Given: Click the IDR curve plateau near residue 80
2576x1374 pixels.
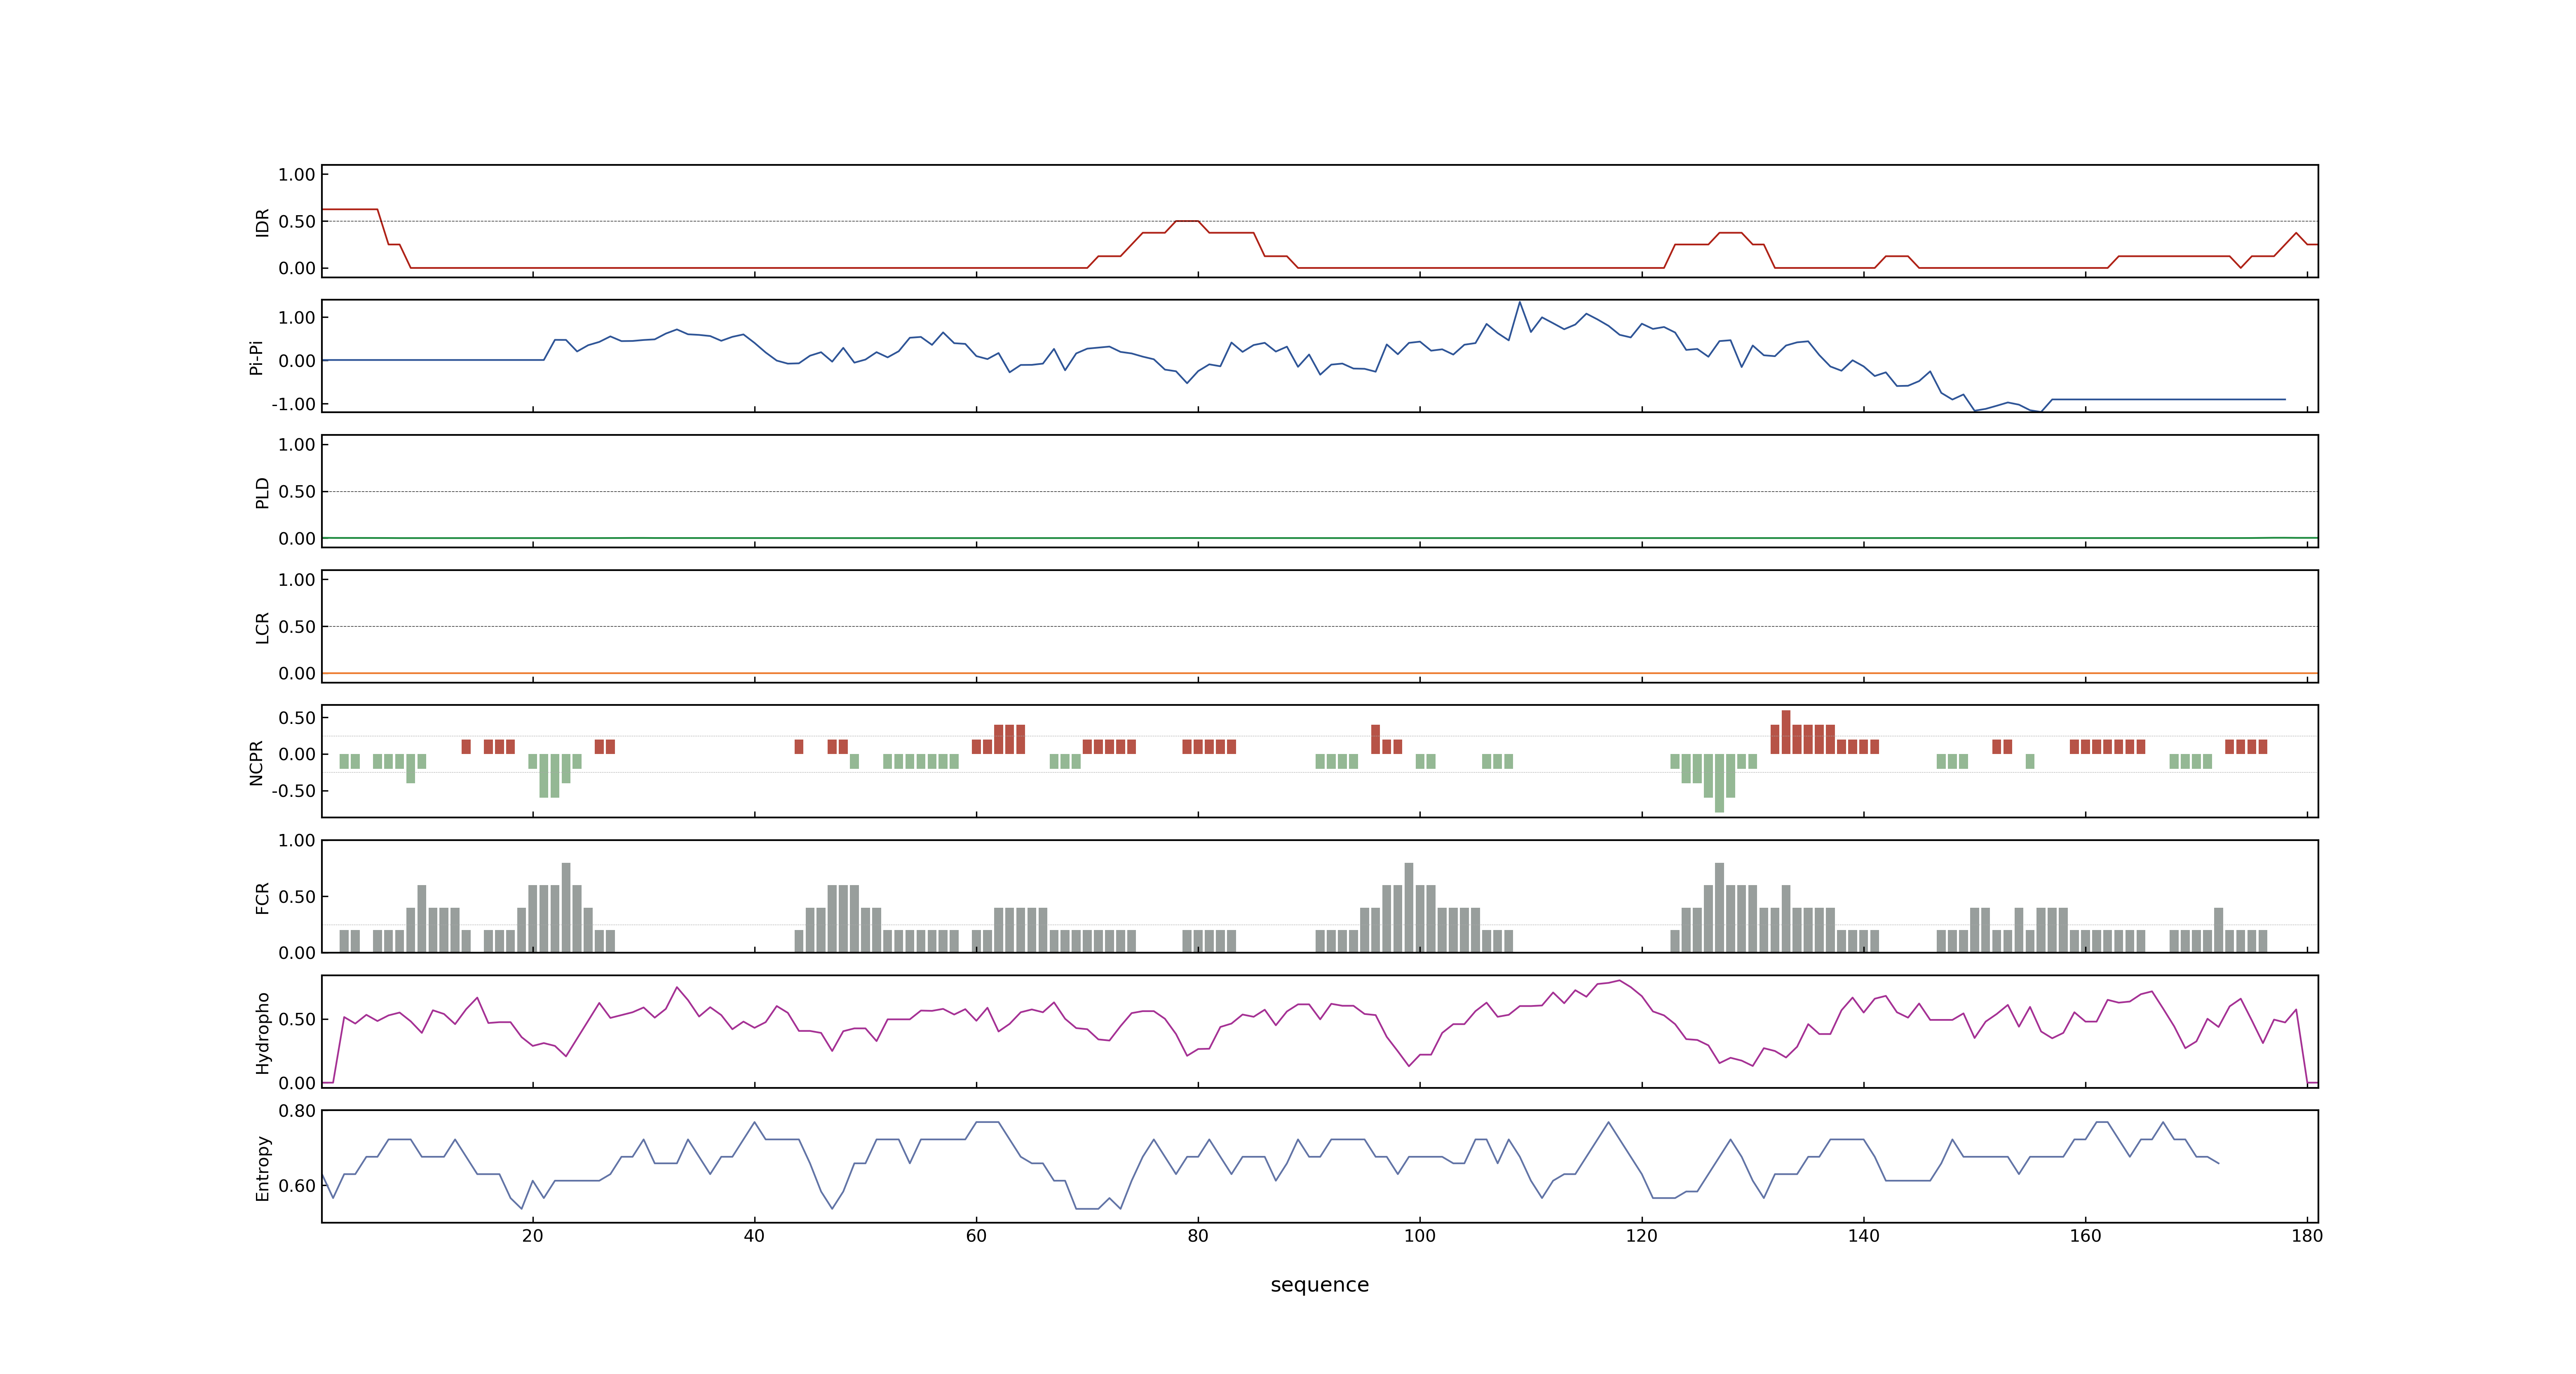Looking at the screenshot, I should click(1187, 221).
